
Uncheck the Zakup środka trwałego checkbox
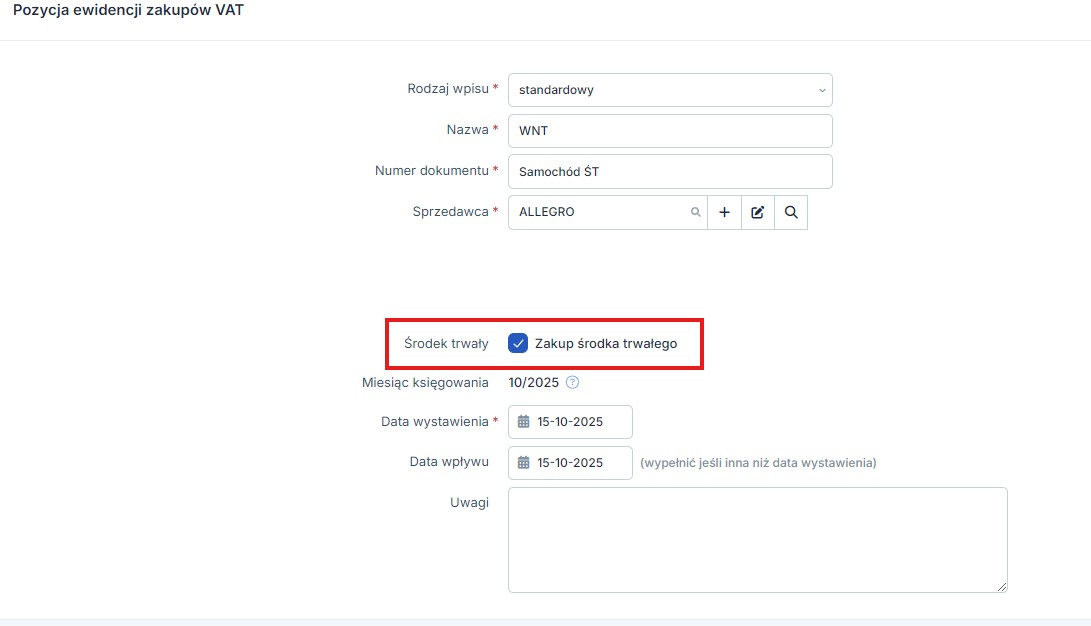(x=518, y=343)
